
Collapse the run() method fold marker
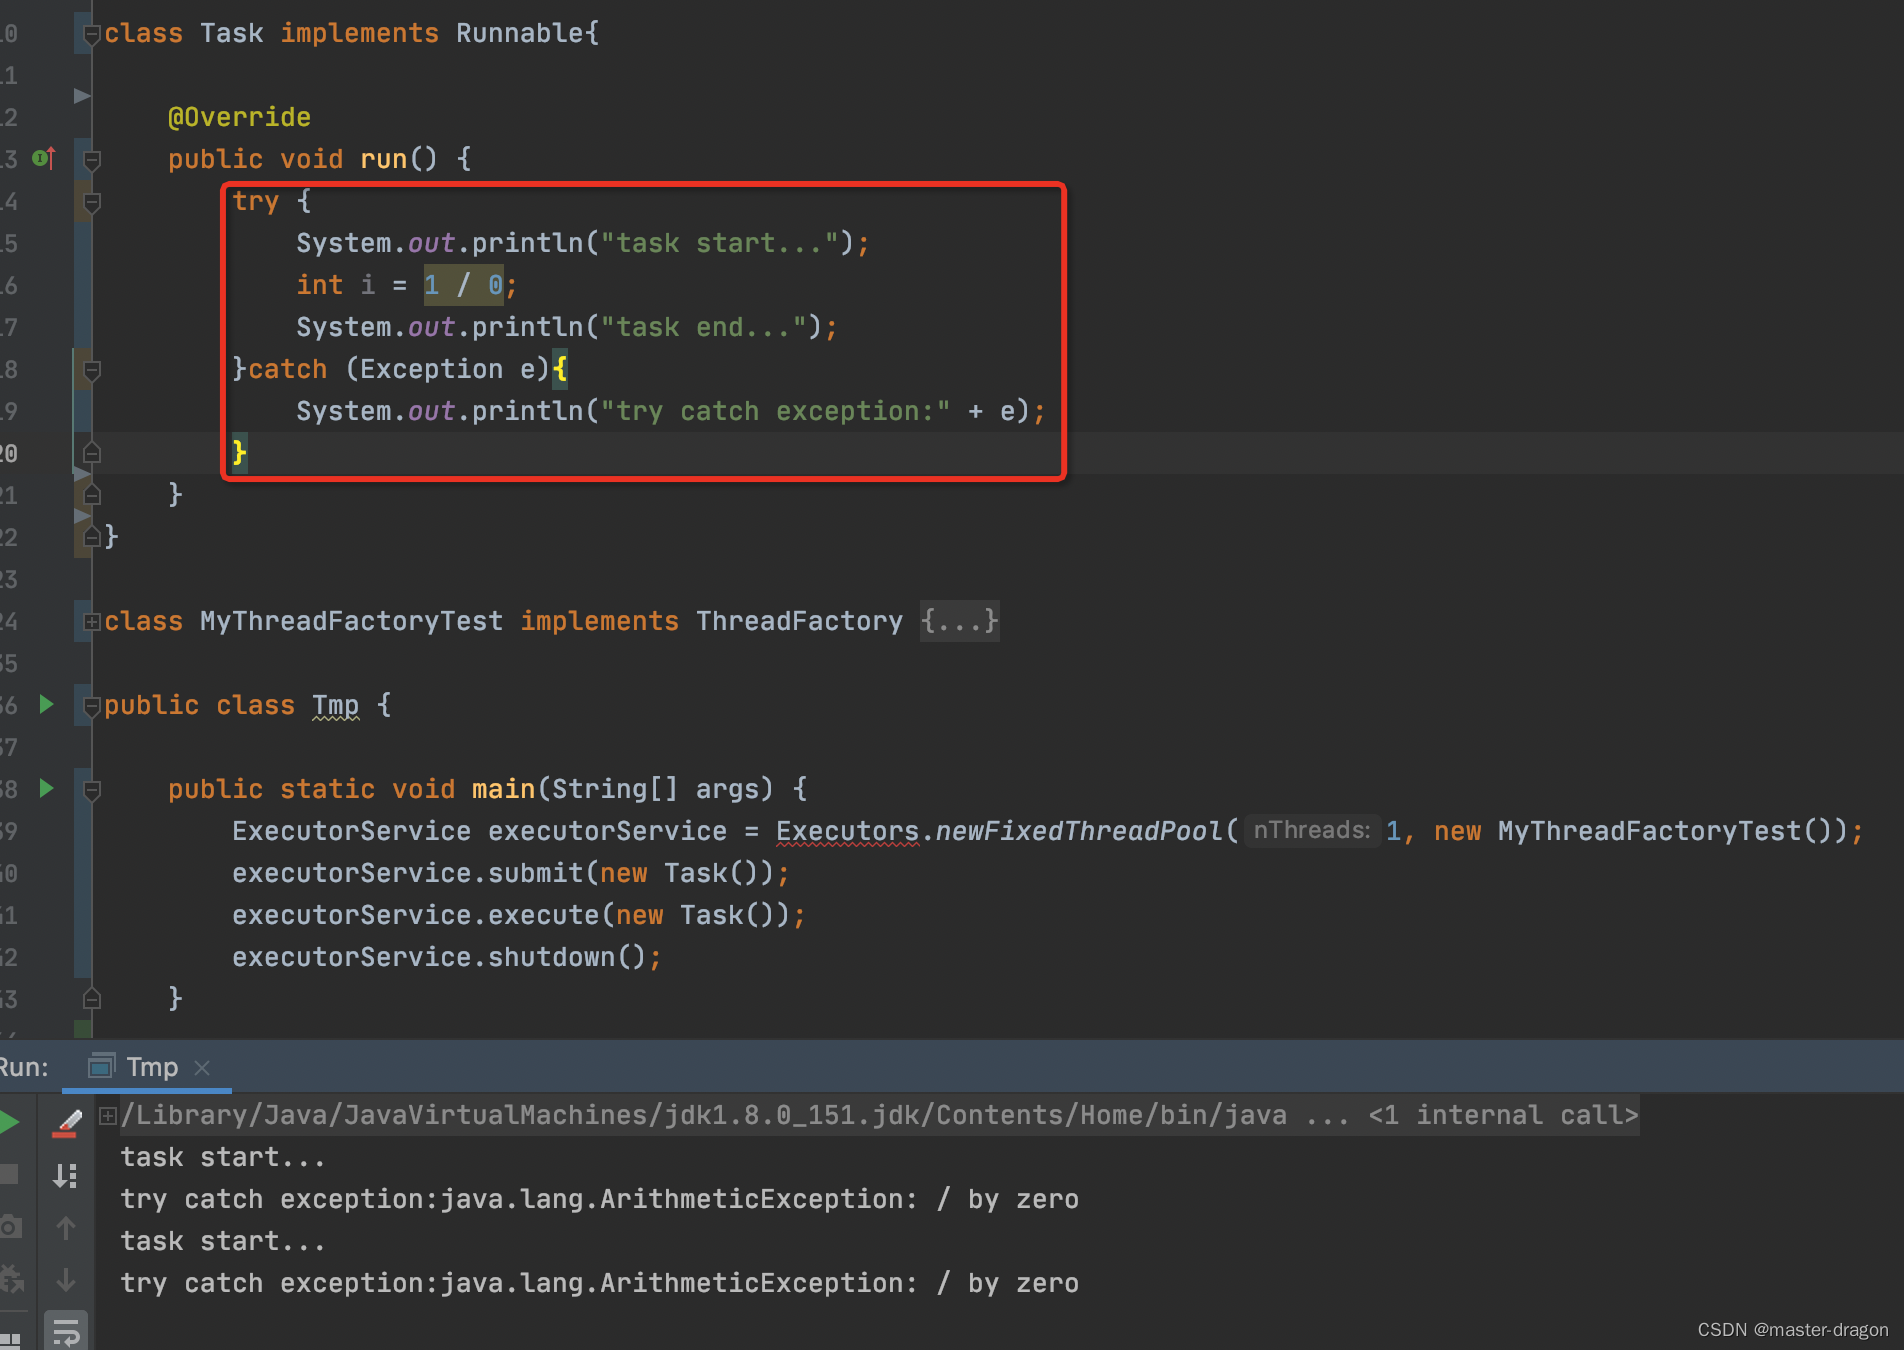(x=91, y=159)
